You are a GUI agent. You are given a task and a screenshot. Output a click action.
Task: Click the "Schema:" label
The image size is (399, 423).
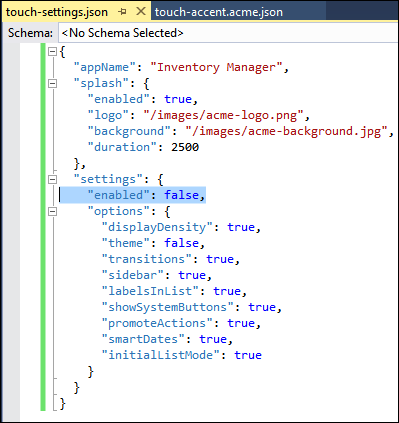coord(30,33)
